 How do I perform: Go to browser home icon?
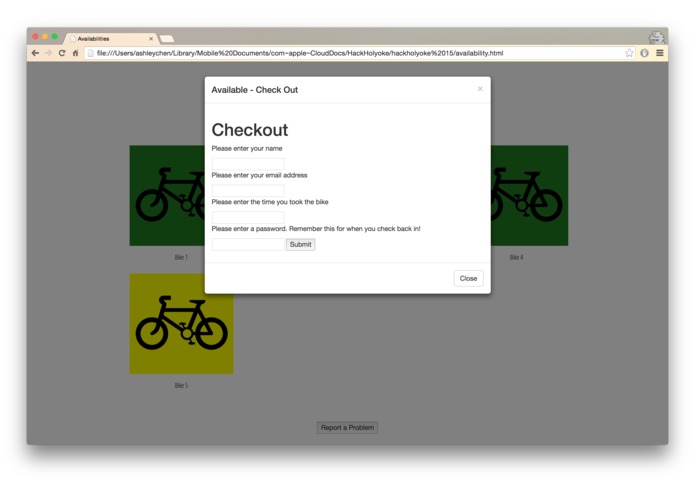[x=75, y=53]
